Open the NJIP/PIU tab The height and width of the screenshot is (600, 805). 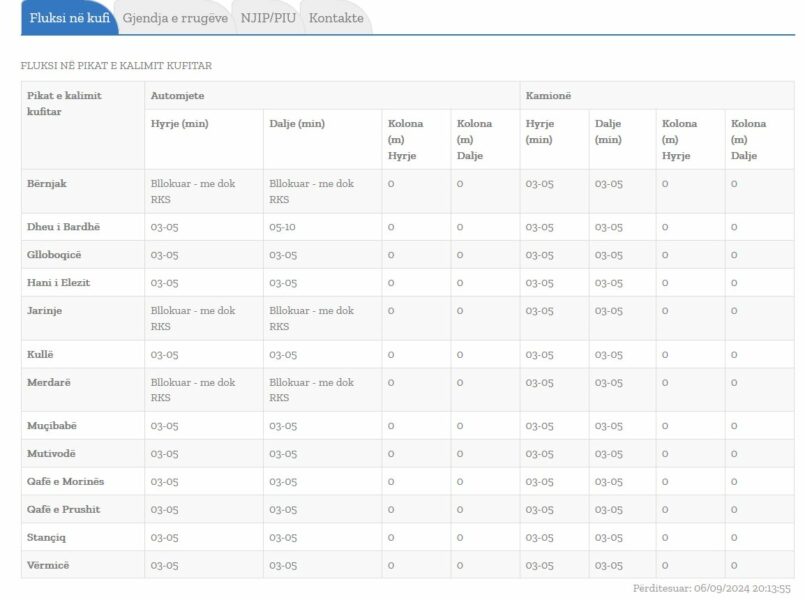coord(268,18)
